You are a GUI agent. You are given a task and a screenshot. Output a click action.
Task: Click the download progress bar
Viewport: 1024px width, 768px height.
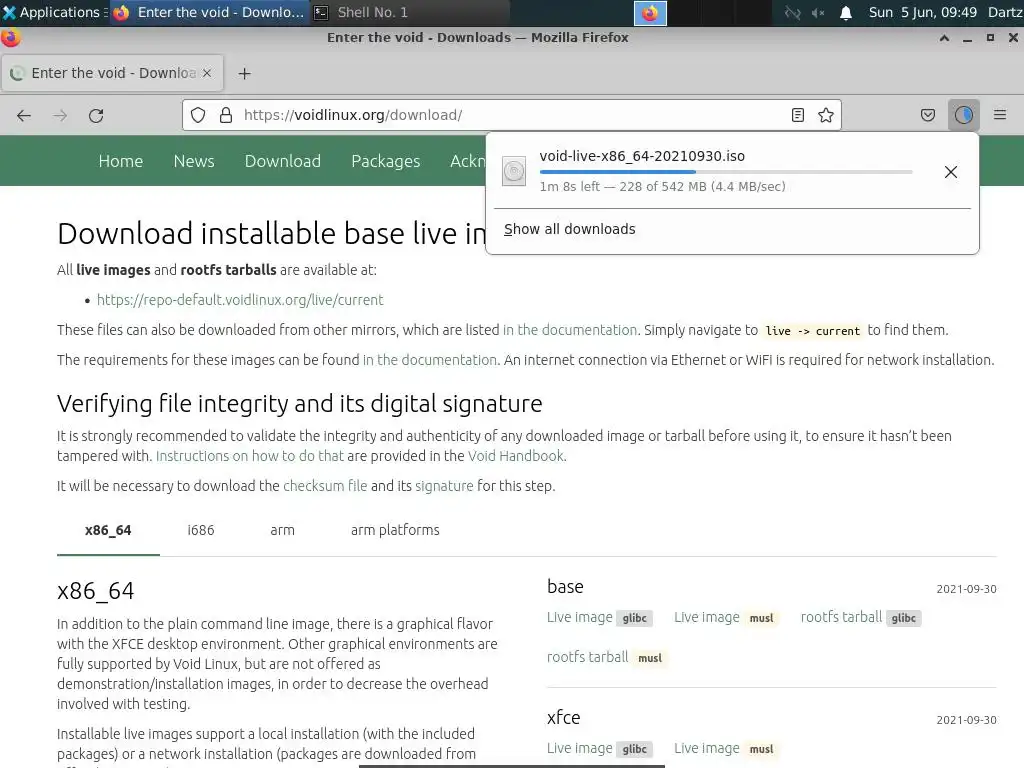tap(726, 172)
